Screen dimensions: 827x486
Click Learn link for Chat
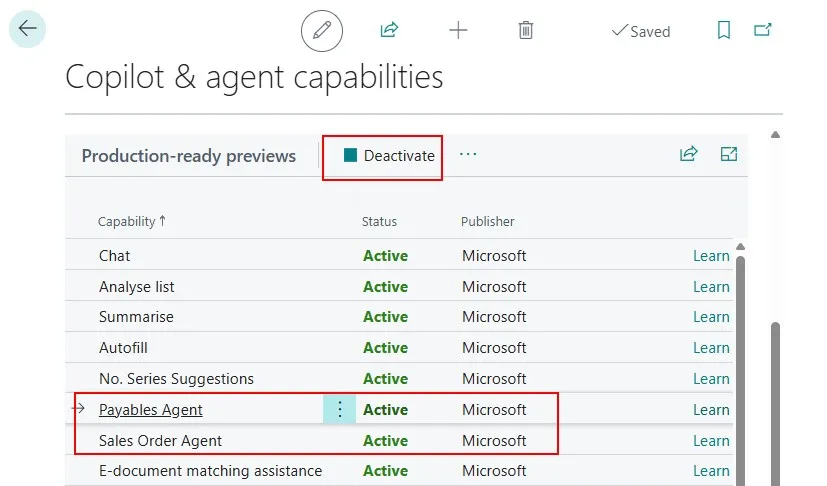pos(711,256)
